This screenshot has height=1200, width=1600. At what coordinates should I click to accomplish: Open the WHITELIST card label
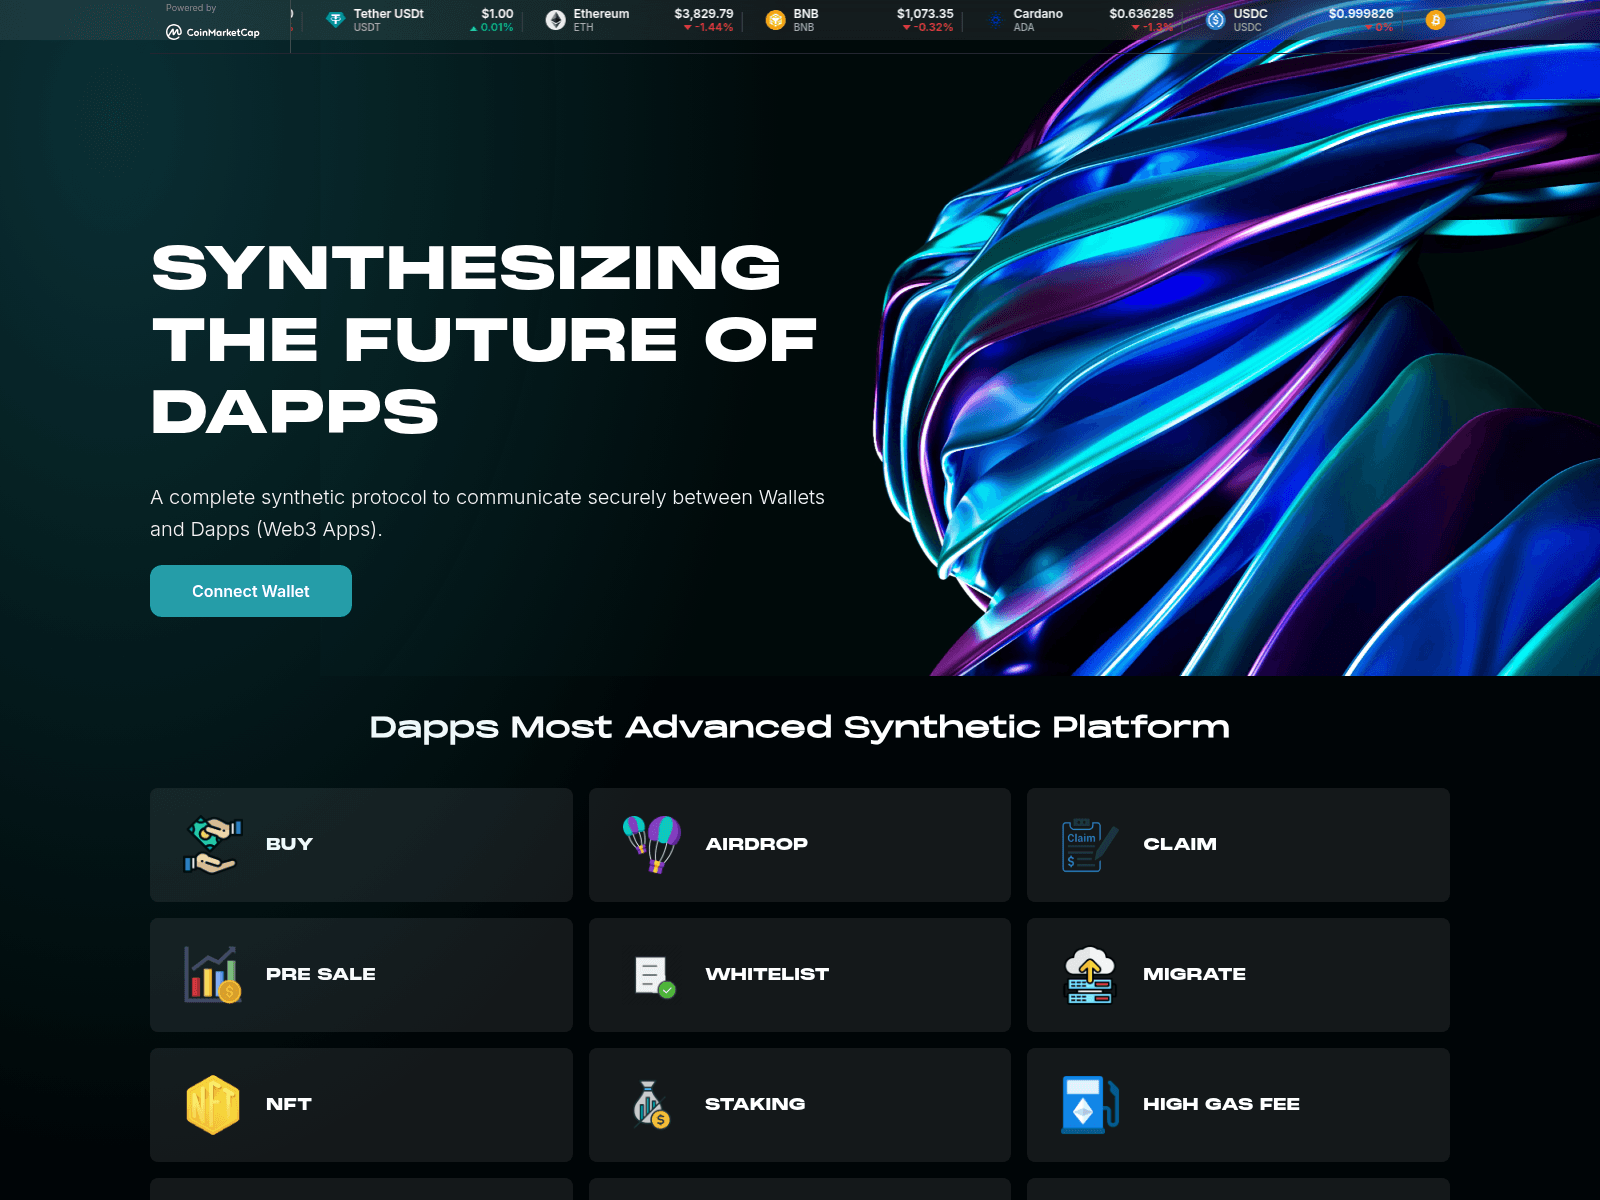pos(767,974)
